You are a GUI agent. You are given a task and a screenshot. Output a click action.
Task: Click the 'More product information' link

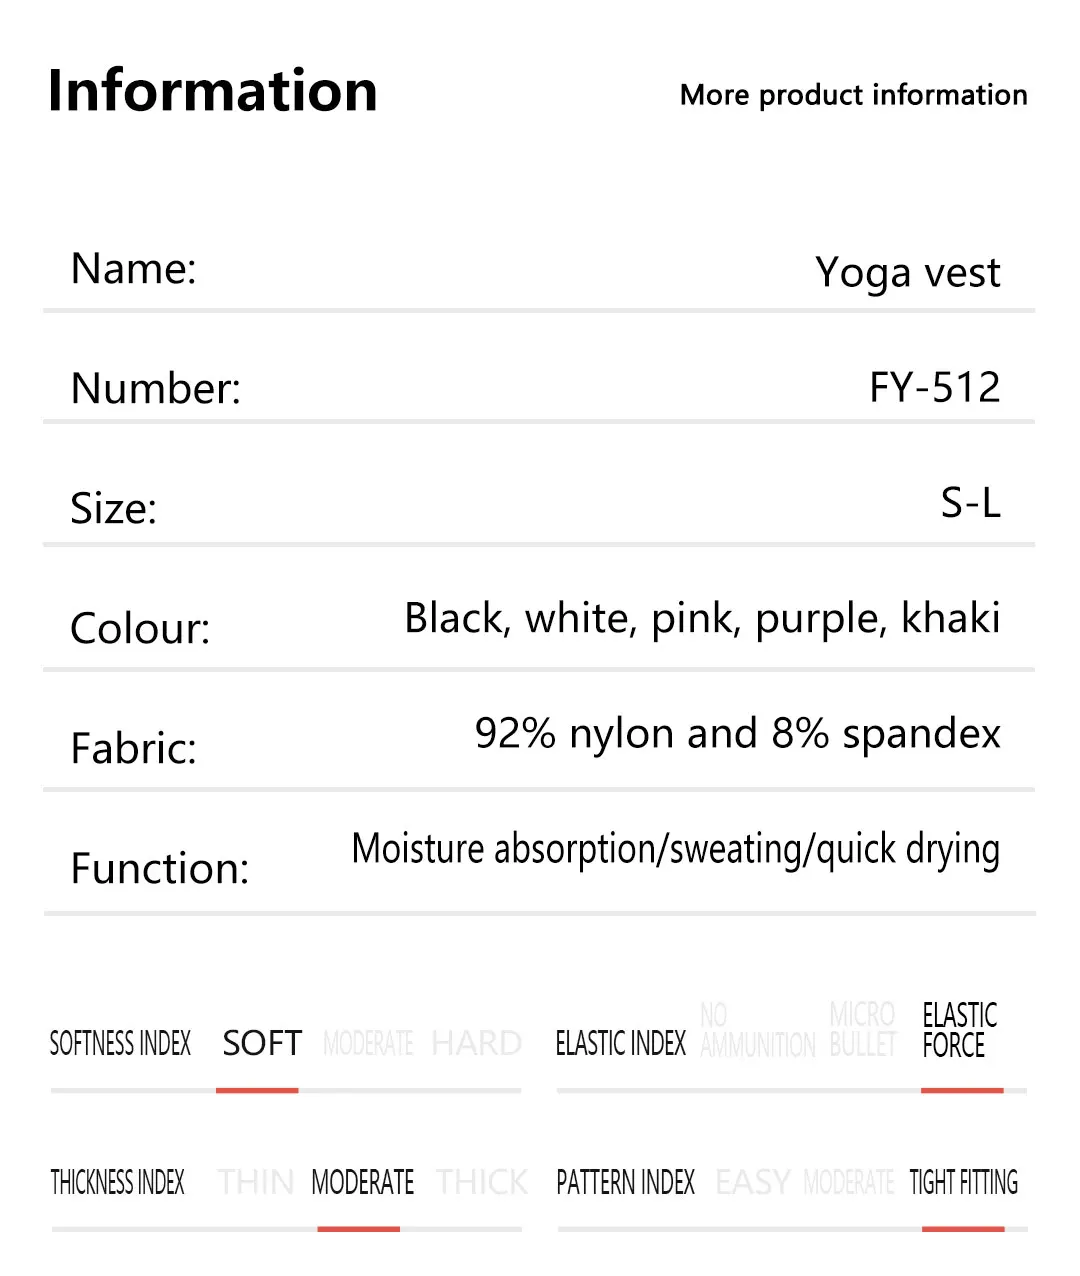click(853, 95)
